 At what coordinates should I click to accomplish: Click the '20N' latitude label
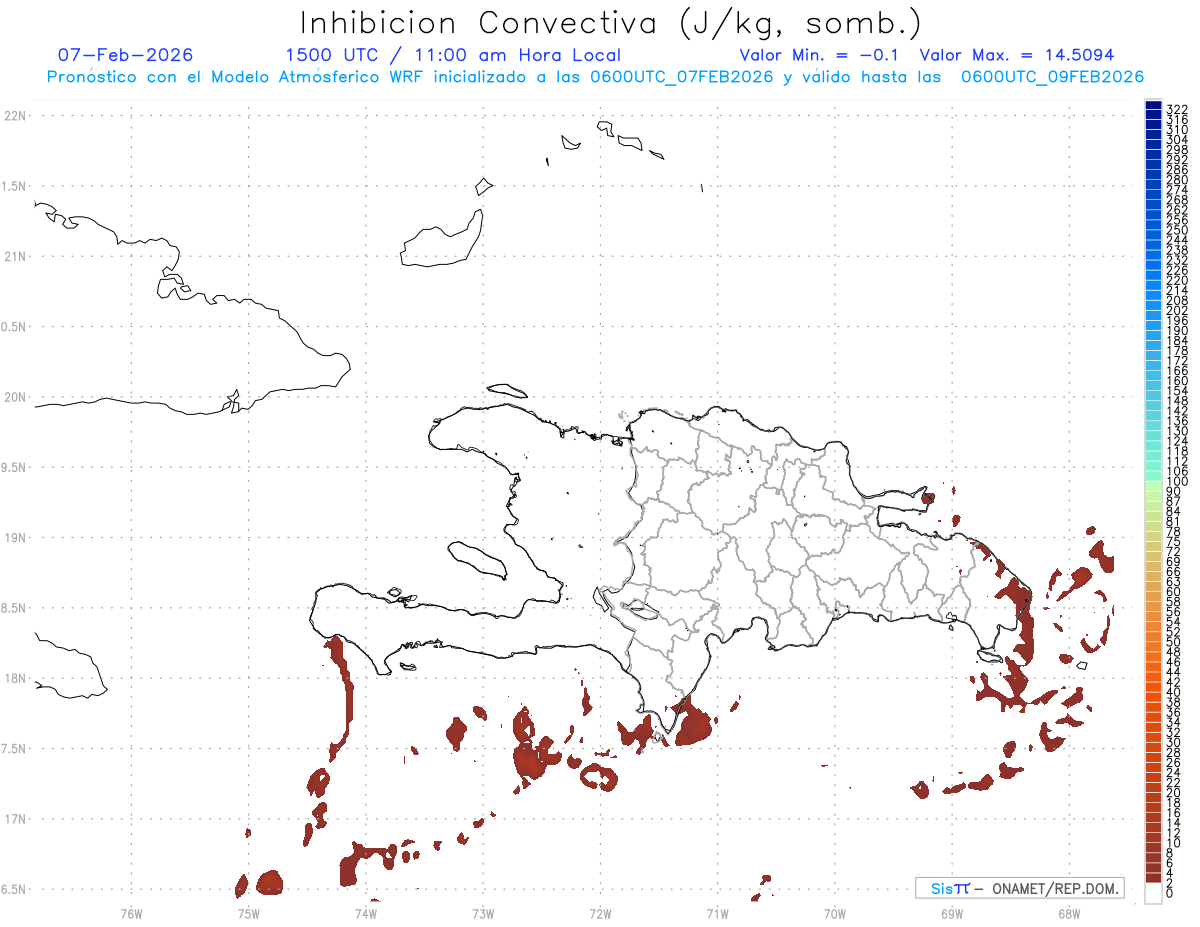(x=14, y=397)
